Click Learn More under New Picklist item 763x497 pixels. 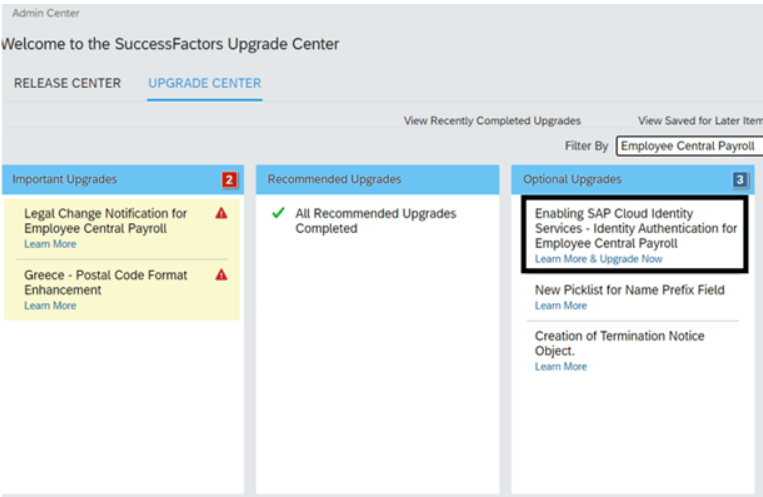pos(561,305)
